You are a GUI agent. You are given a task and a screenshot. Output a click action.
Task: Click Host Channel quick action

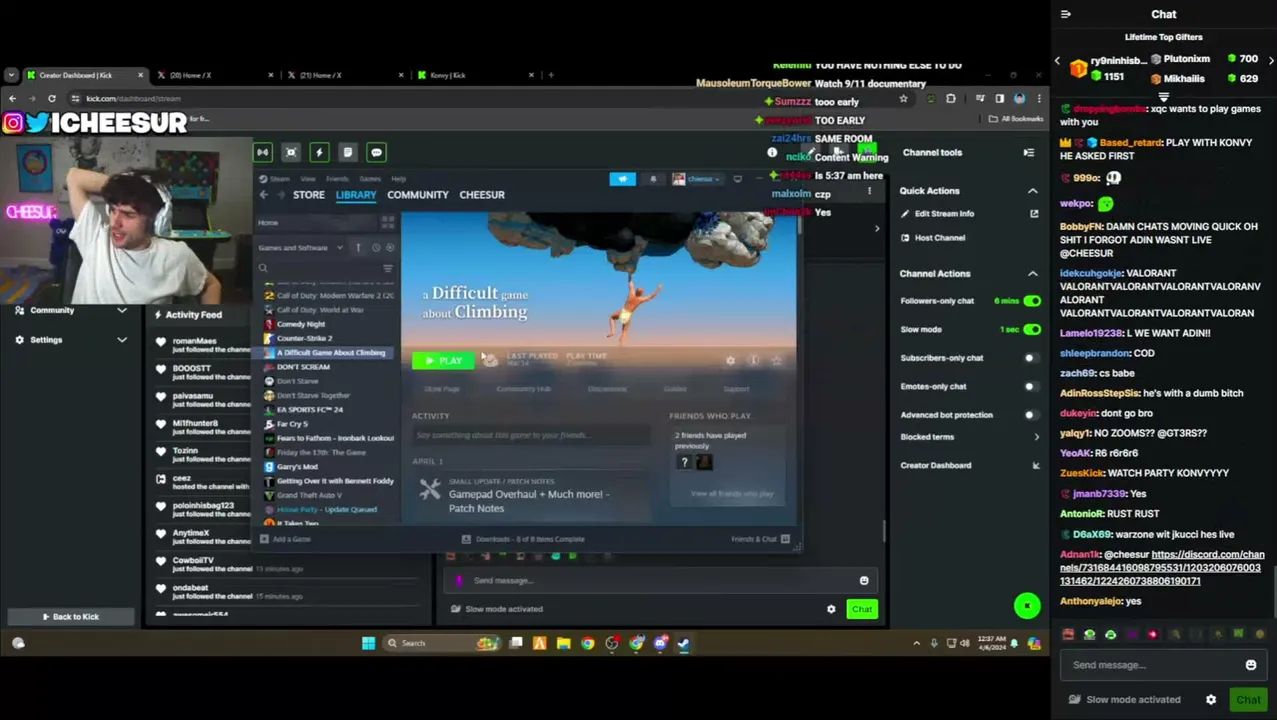932,238
